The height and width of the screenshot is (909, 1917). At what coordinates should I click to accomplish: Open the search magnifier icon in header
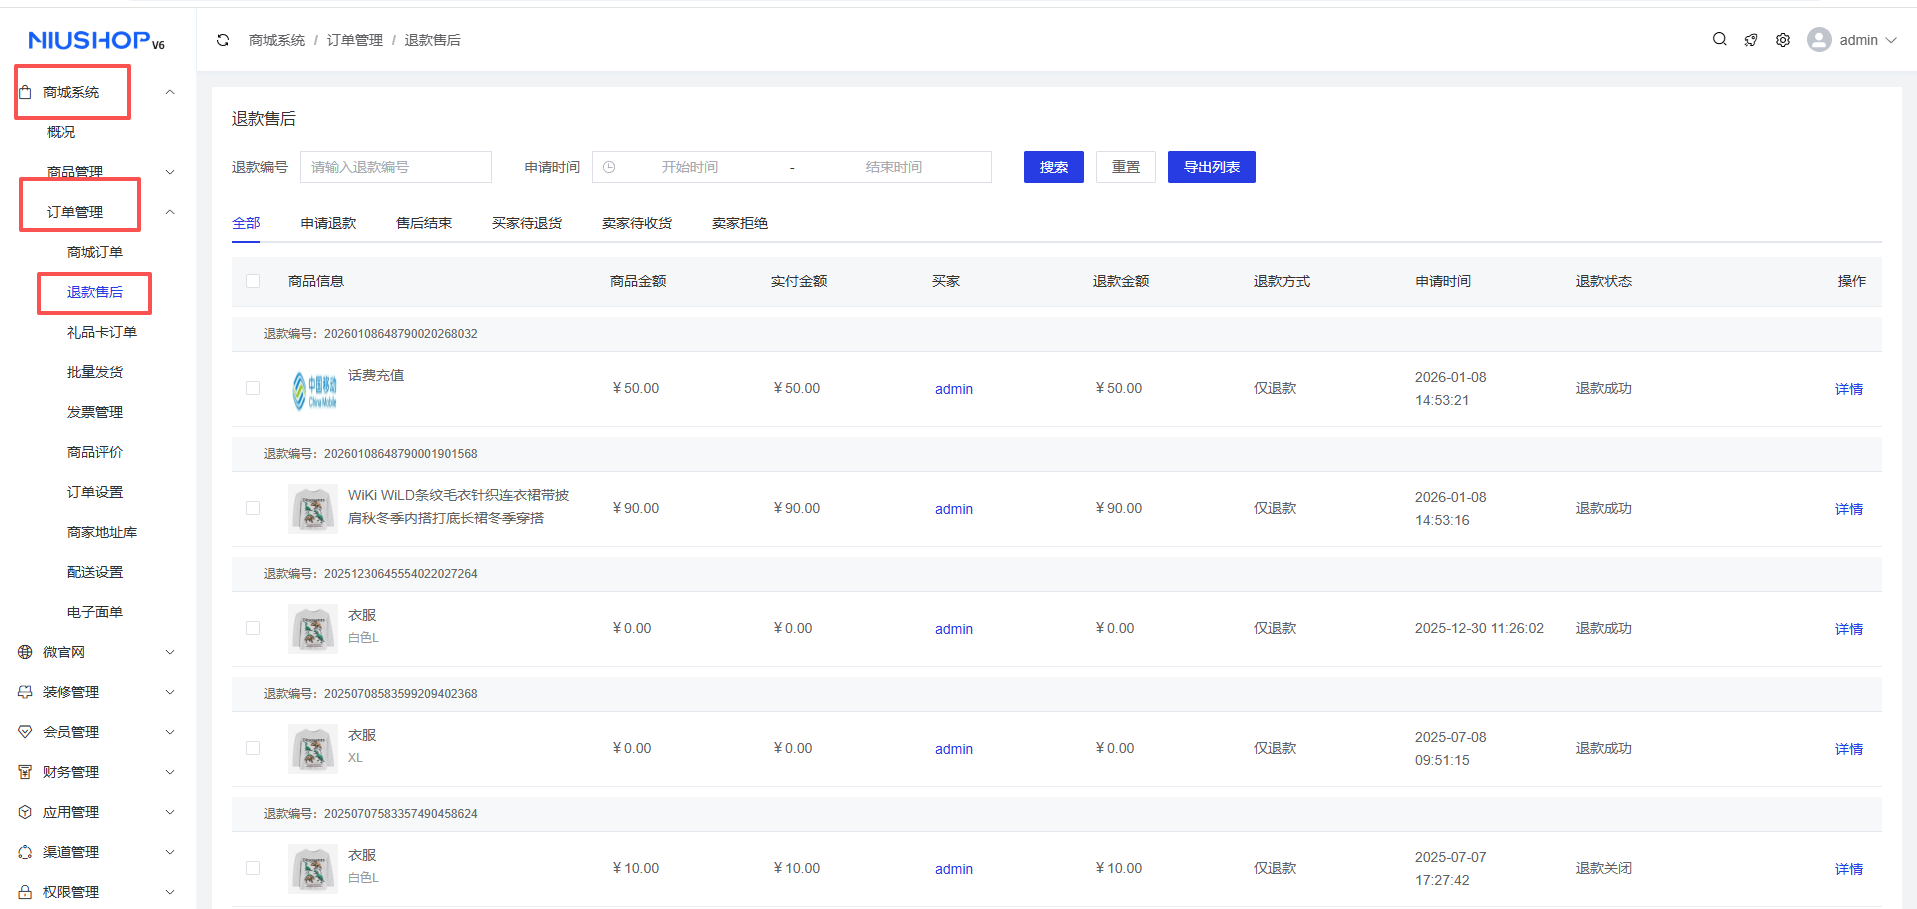[1719, 40]
